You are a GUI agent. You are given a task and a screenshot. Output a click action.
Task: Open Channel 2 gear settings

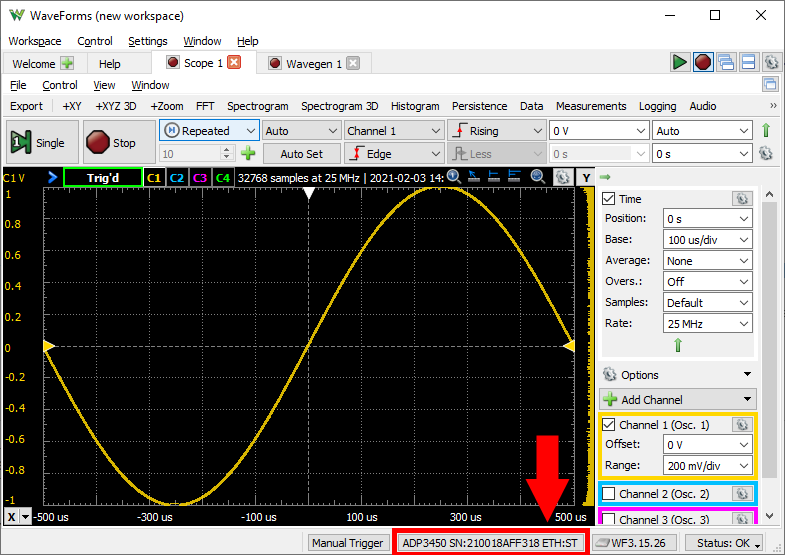(x=742, y=493)
